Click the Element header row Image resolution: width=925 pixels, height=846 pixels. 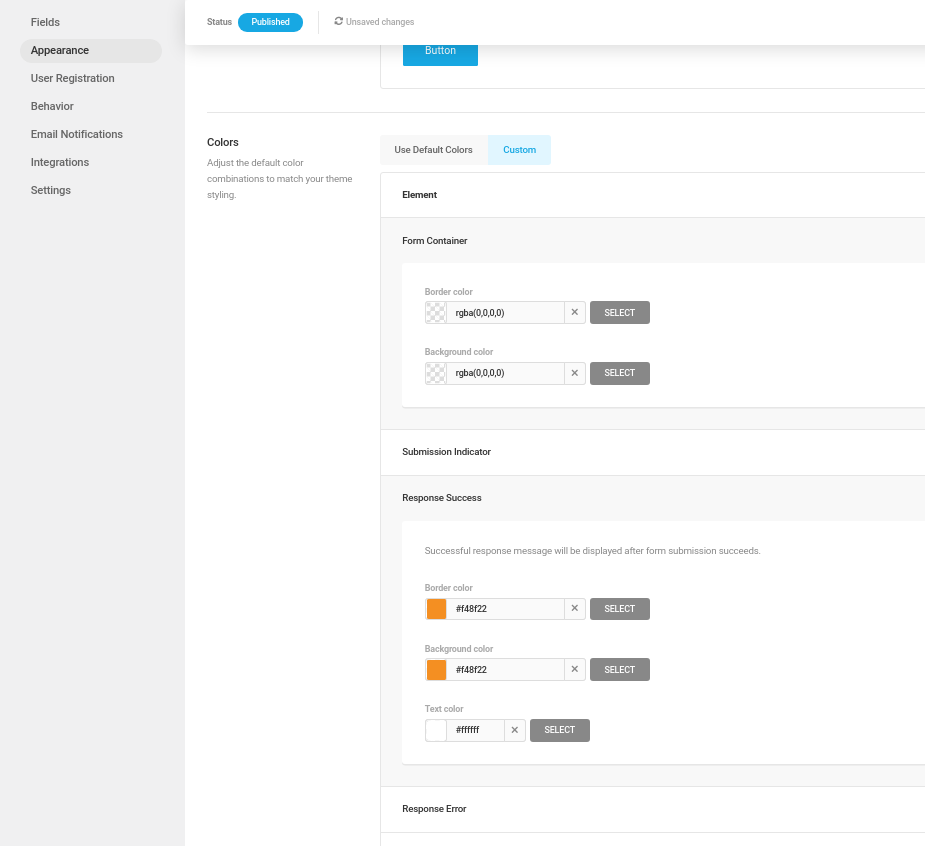click(652, 195)
